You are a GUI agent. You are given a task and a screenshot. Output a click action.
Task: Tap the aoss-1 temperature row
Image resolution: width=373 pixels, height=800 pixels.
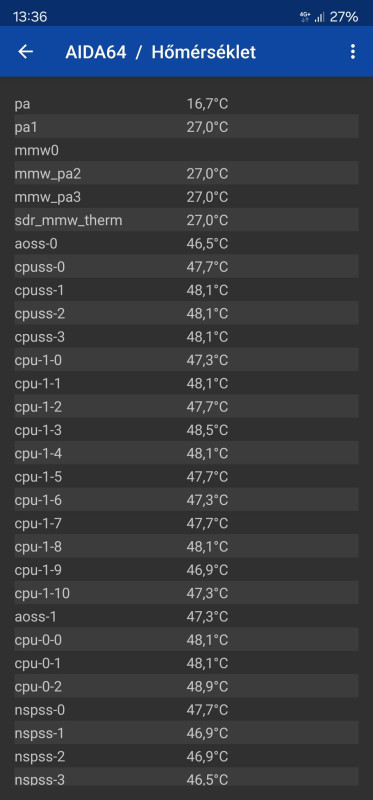click(186, 617)
